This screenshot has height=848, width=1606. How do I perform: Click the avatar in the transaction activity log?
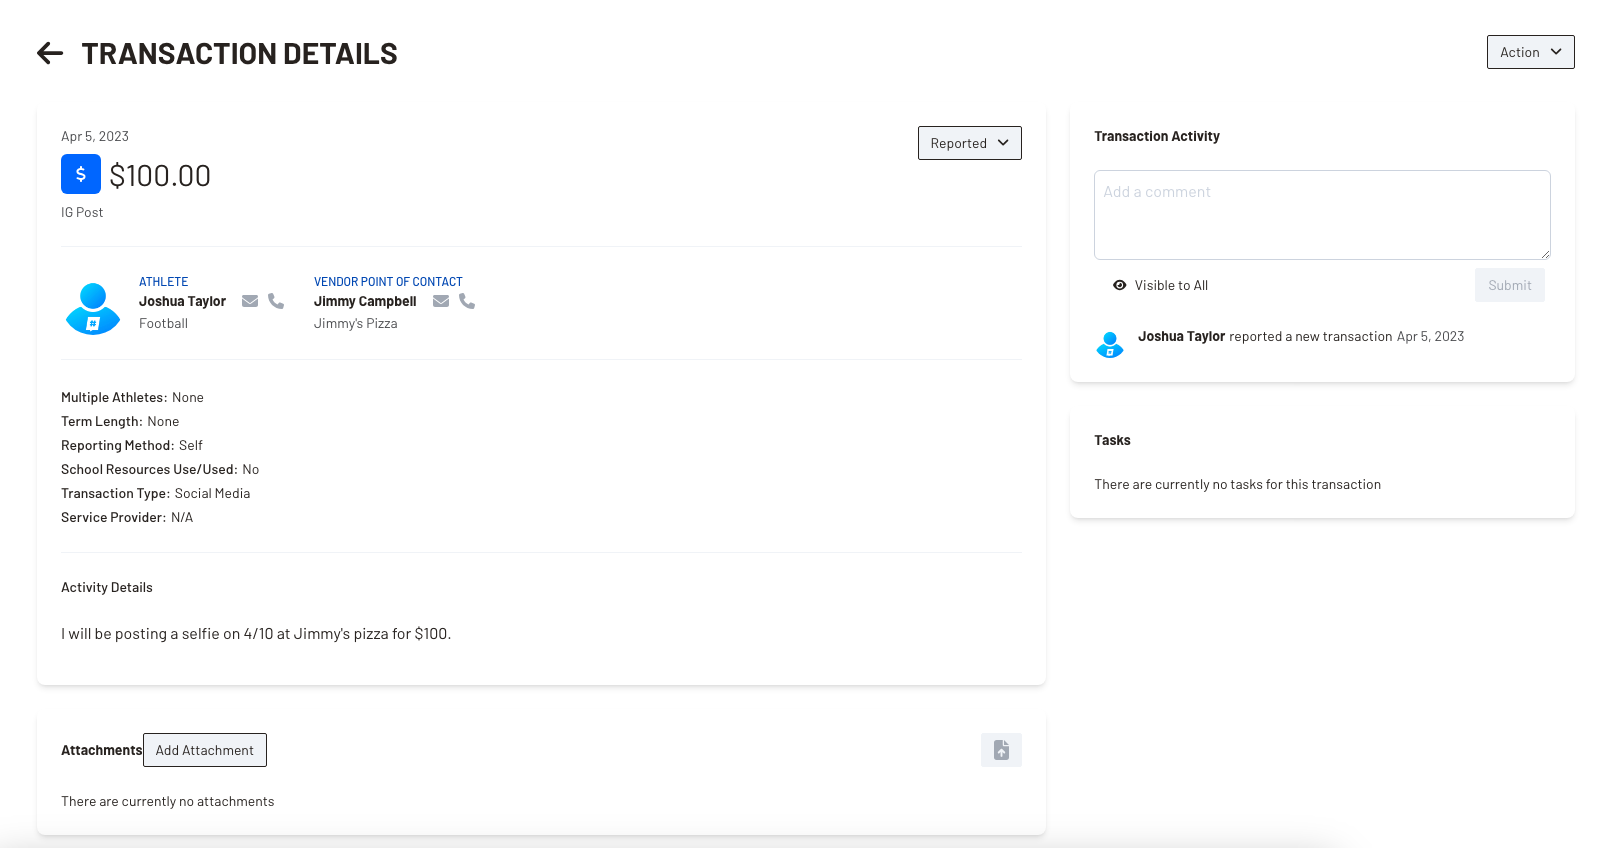(1110, 345)
